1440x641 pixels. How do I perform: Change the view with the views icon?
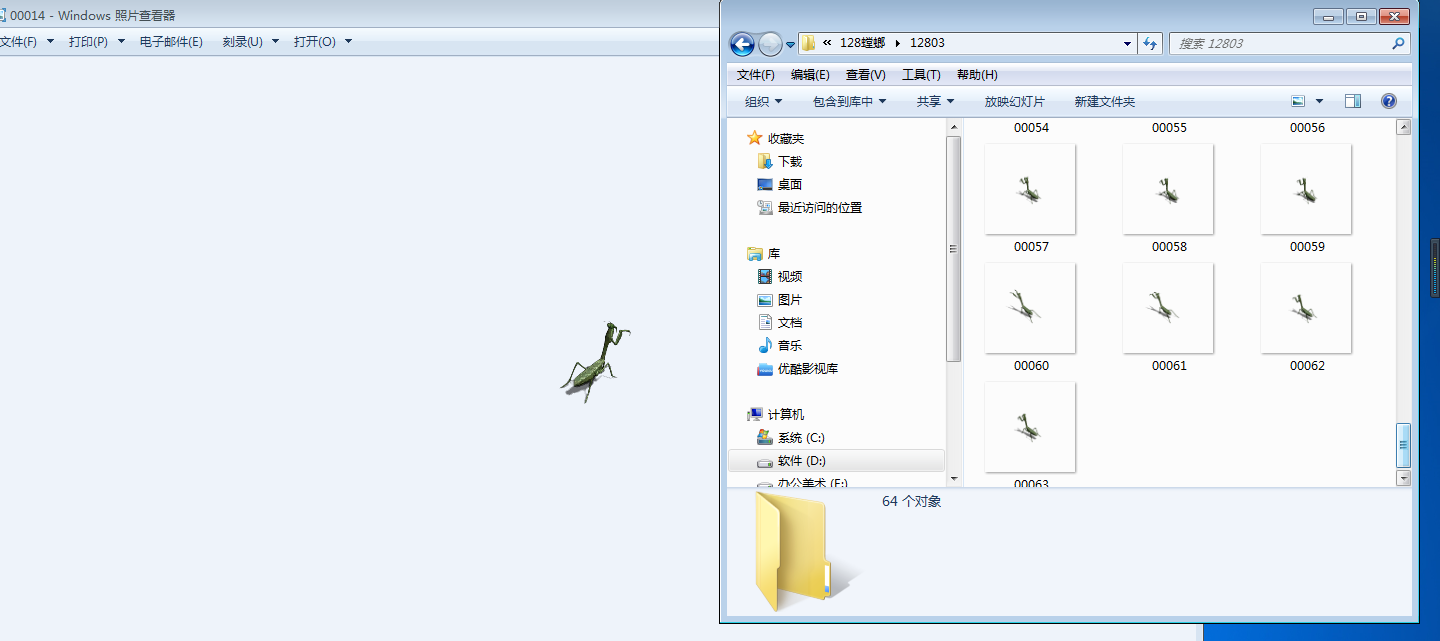1298,101
